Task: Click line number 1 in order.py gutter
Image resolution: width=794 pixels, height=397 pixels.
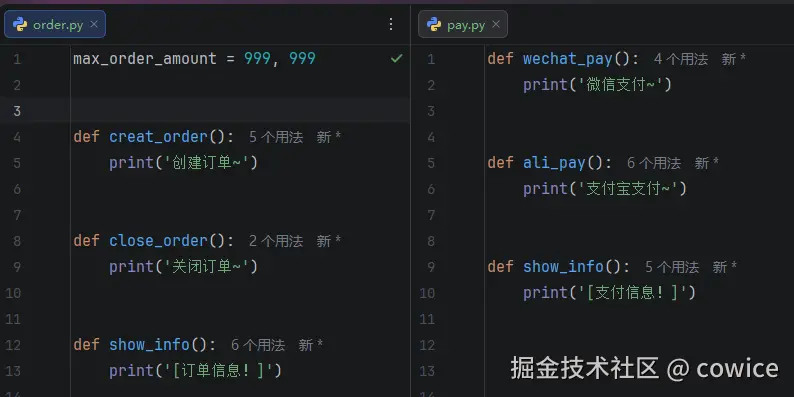Action: (17, 59)
